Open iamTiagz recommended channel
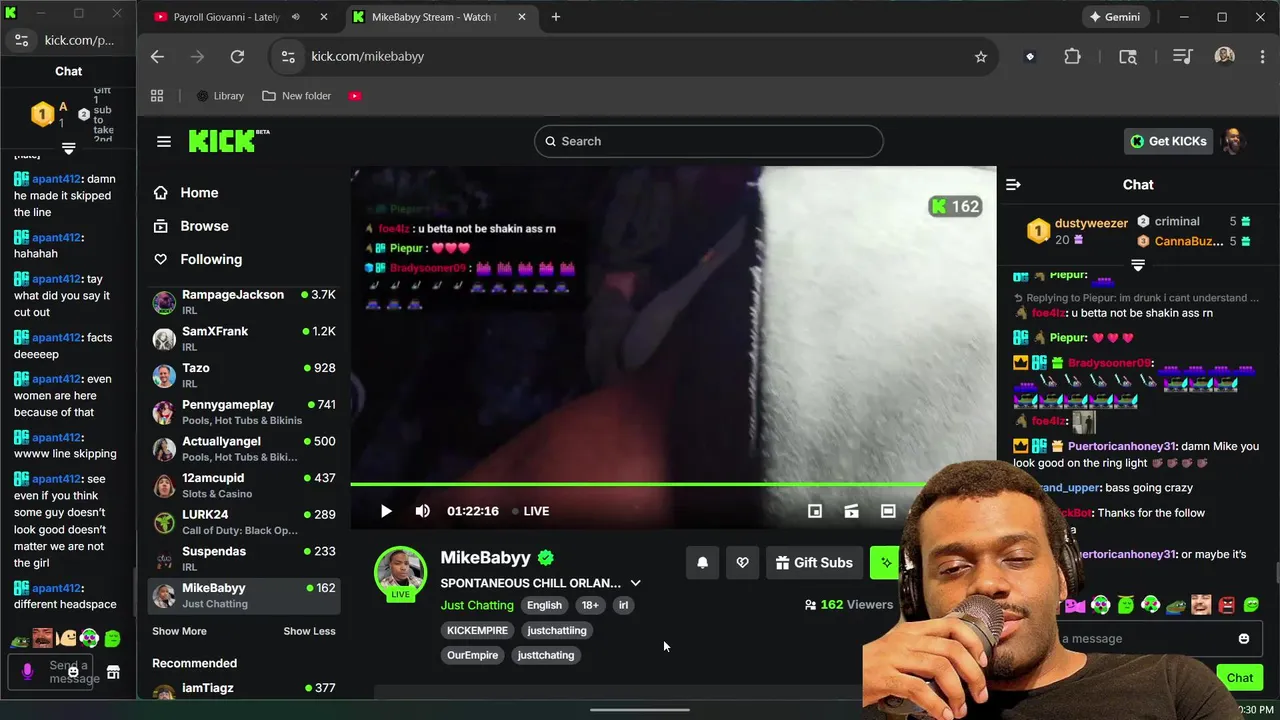Viewport: 1280px width, 720px height. coord(244,690)
